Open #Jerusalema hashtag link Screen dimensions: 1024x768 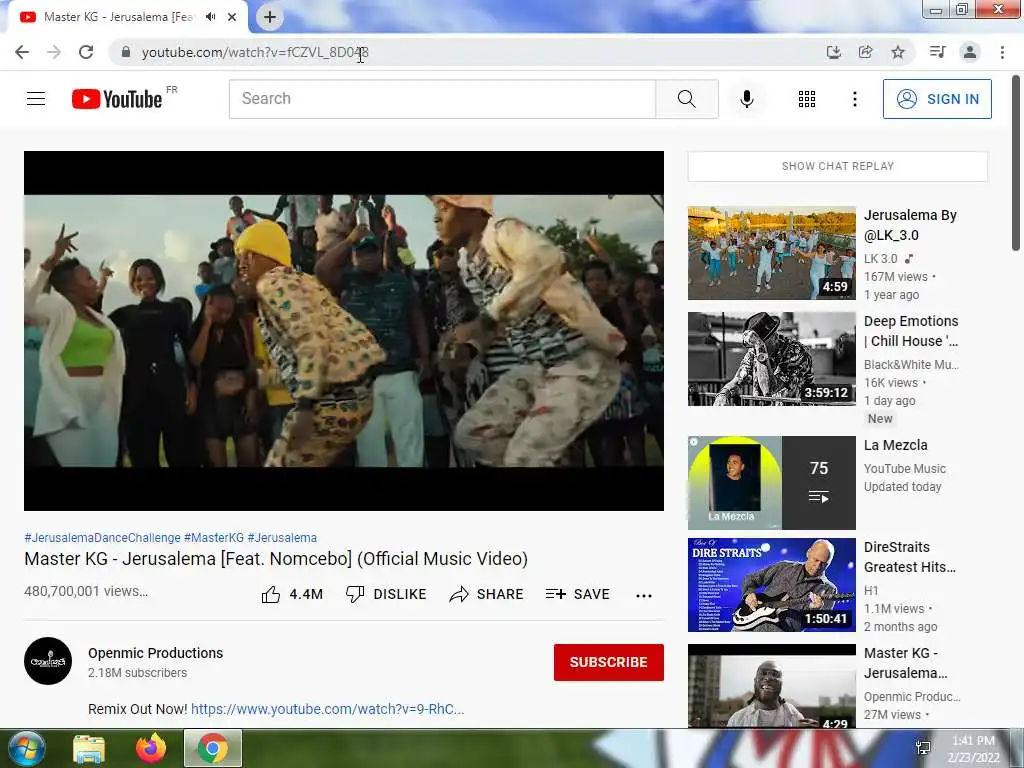pos(281,537)
